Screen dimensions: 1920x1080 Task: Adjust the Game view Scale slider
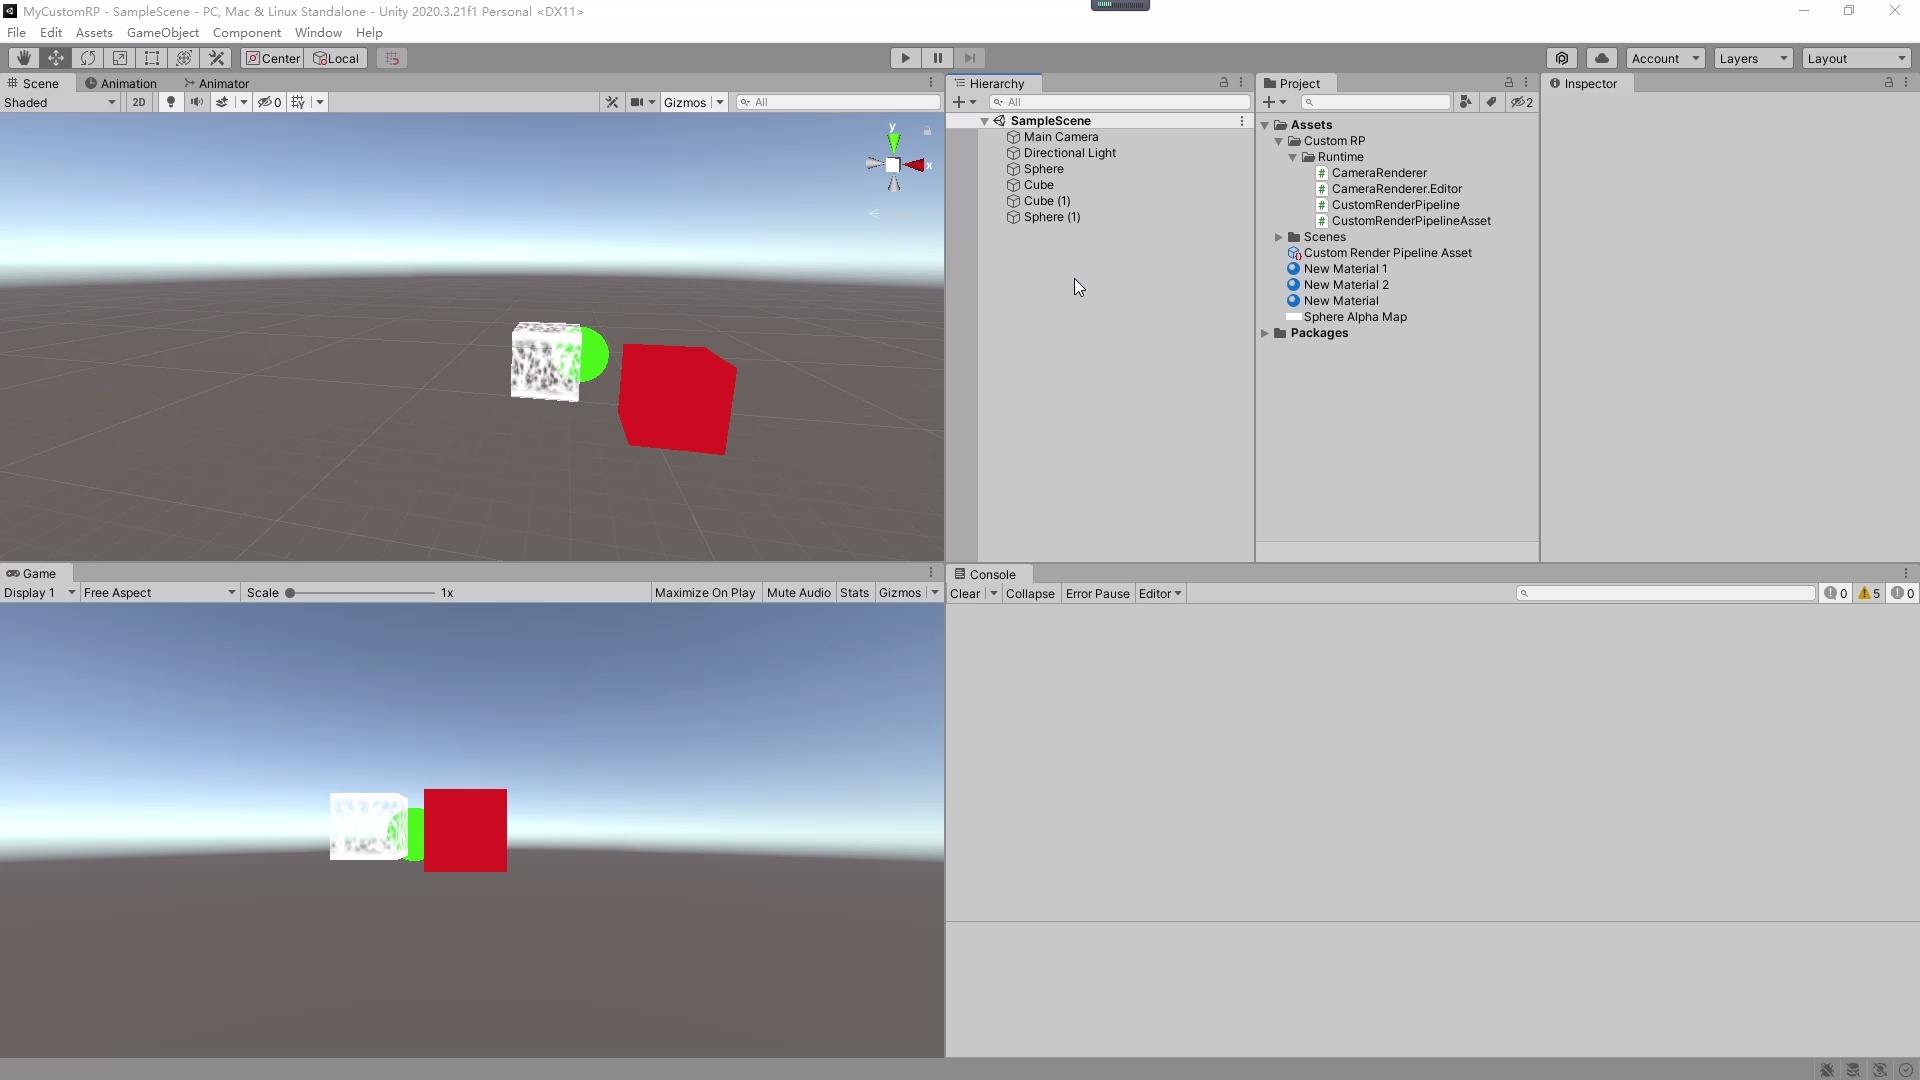pos(291,593)
